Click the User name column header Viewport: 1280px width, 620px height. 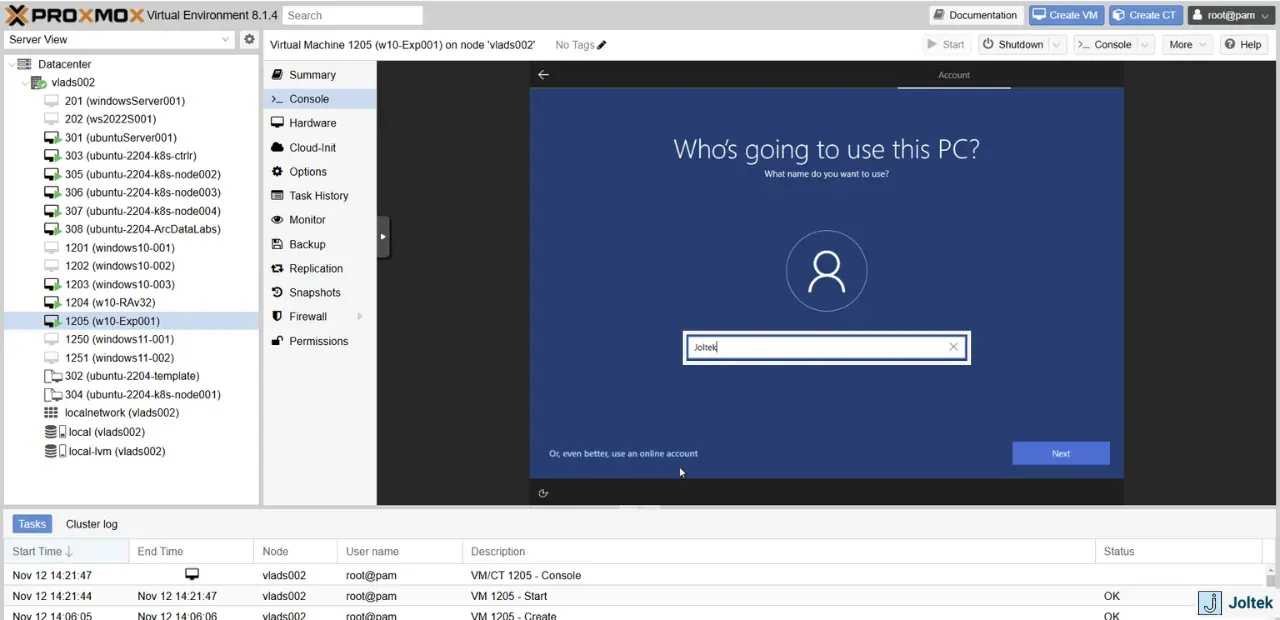(399, 551)
